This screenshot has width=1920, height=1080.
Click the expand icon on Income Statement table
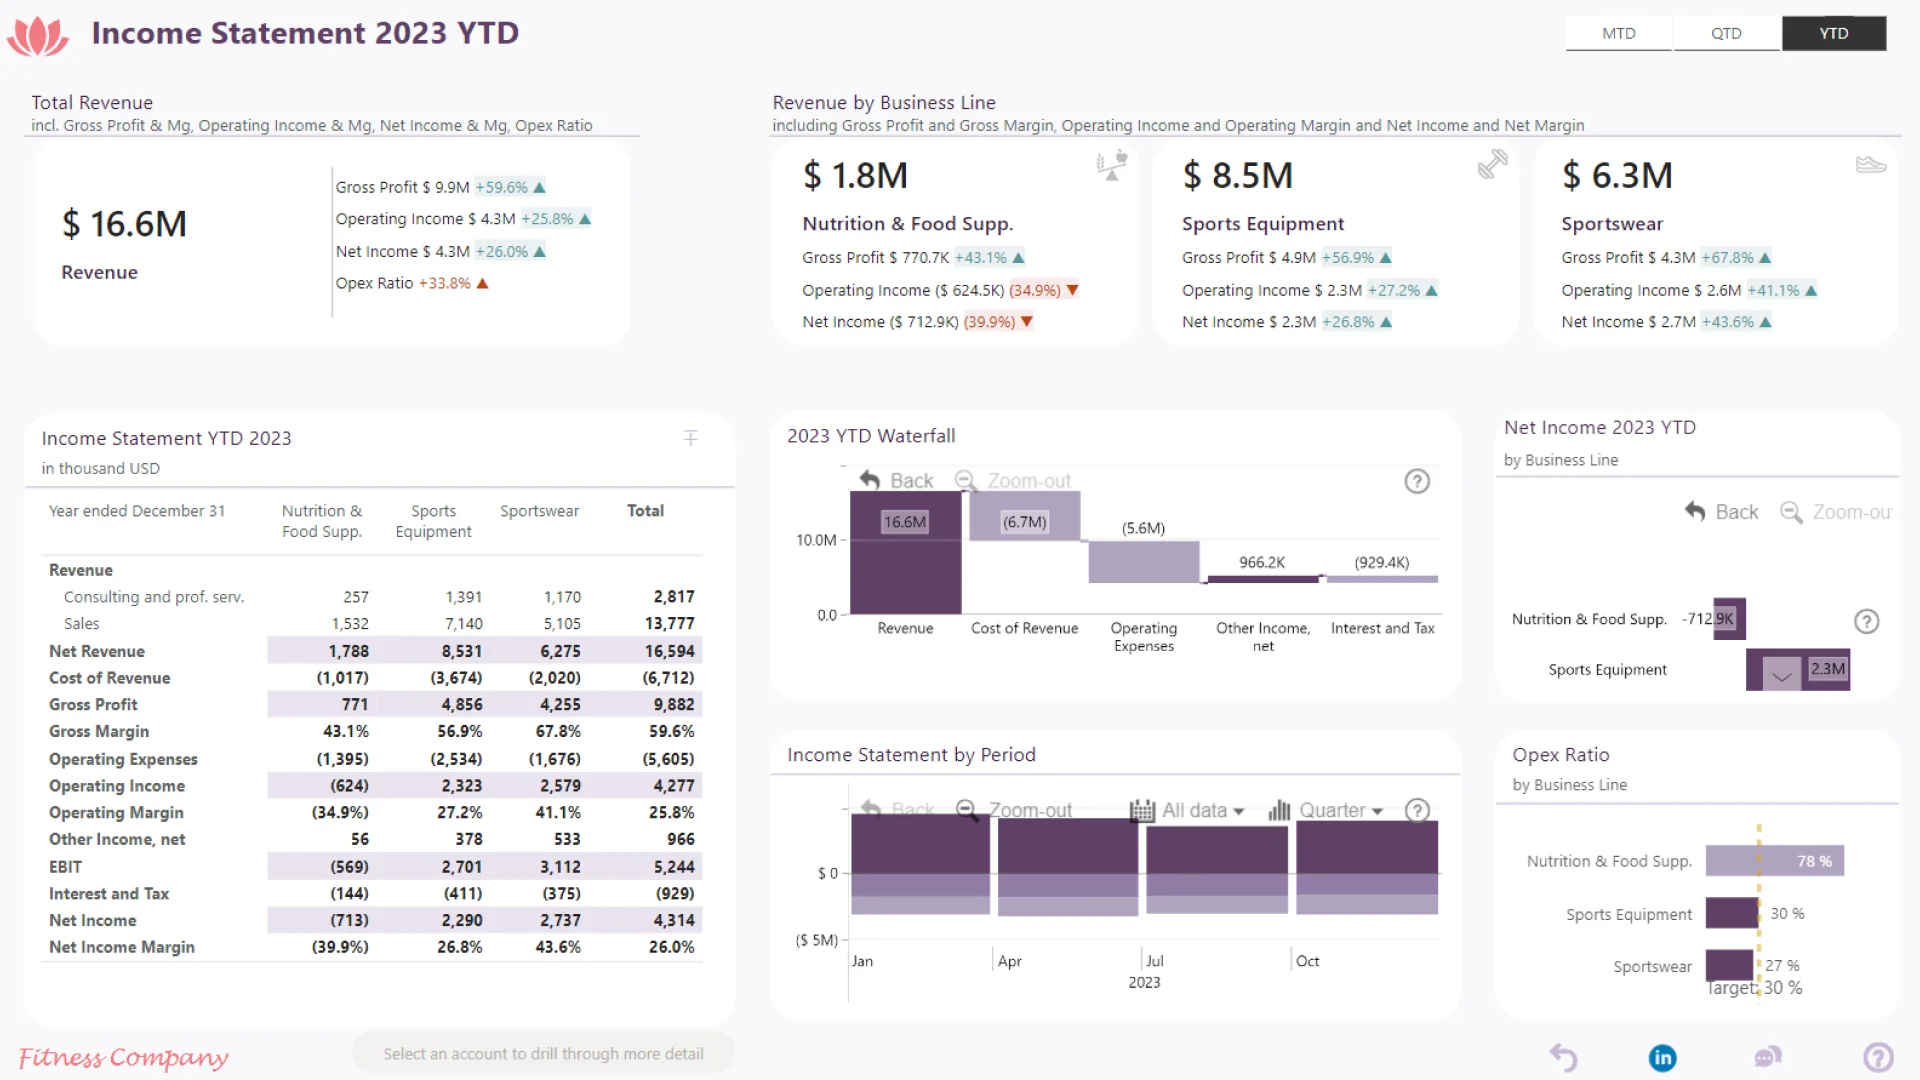click(x=691, y=438)
